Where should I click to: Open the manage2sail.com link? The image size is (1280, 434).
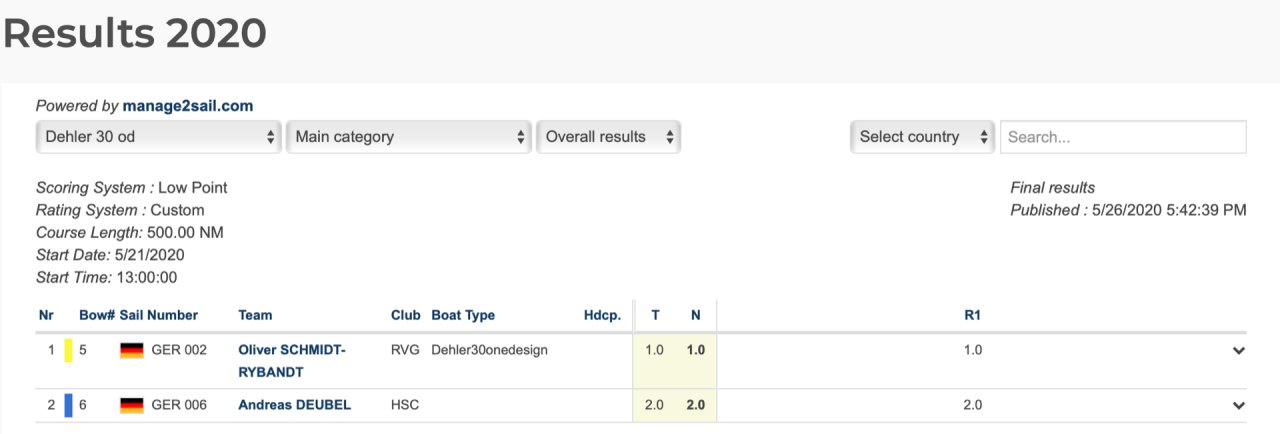click(188, 105)
